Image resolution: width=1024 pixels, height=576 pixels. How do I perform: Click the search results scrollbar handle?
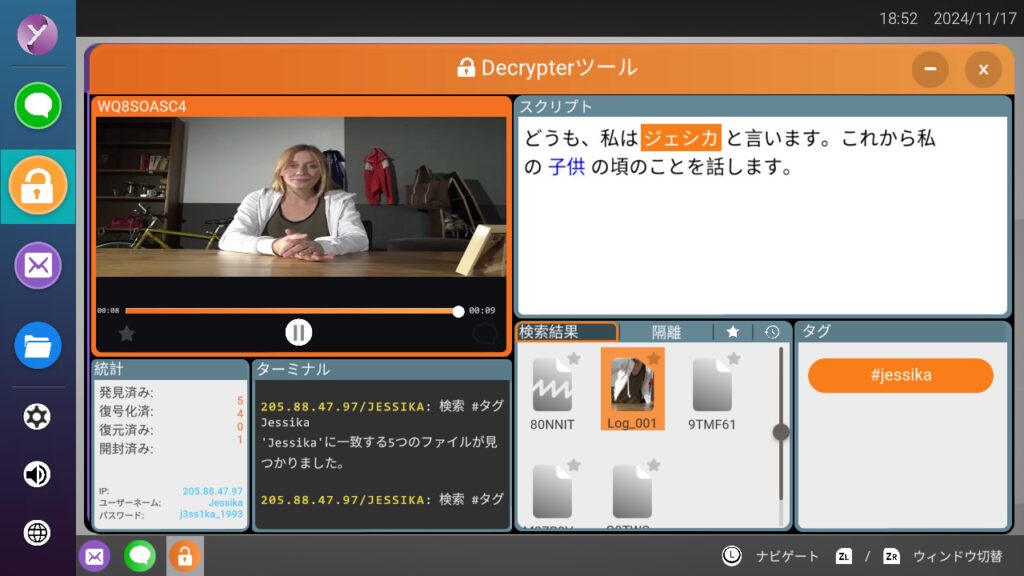pyautogui.click(x=780, y=432)
